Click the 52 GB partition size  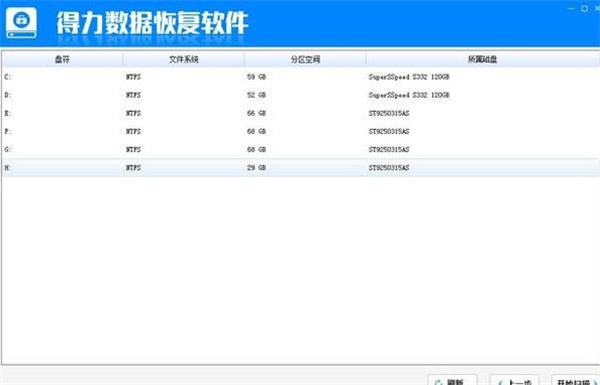pyautogui.click(x=256, y=95)
